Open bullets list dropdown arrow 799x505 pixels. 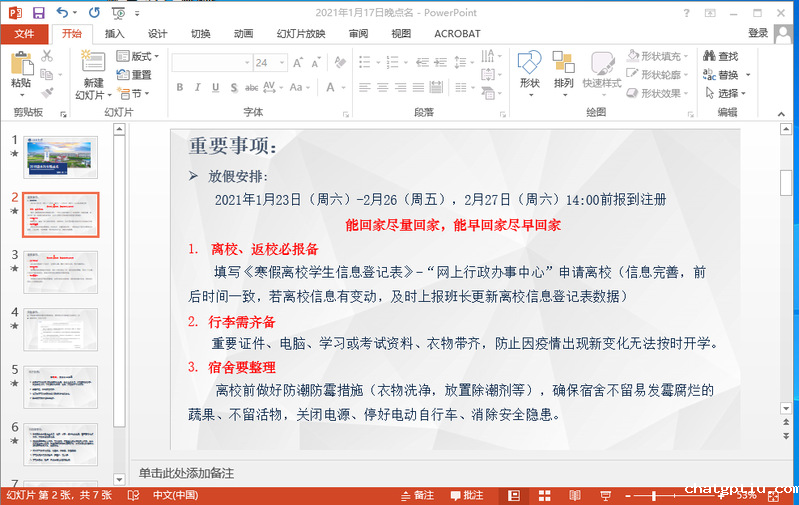(378, 63)
